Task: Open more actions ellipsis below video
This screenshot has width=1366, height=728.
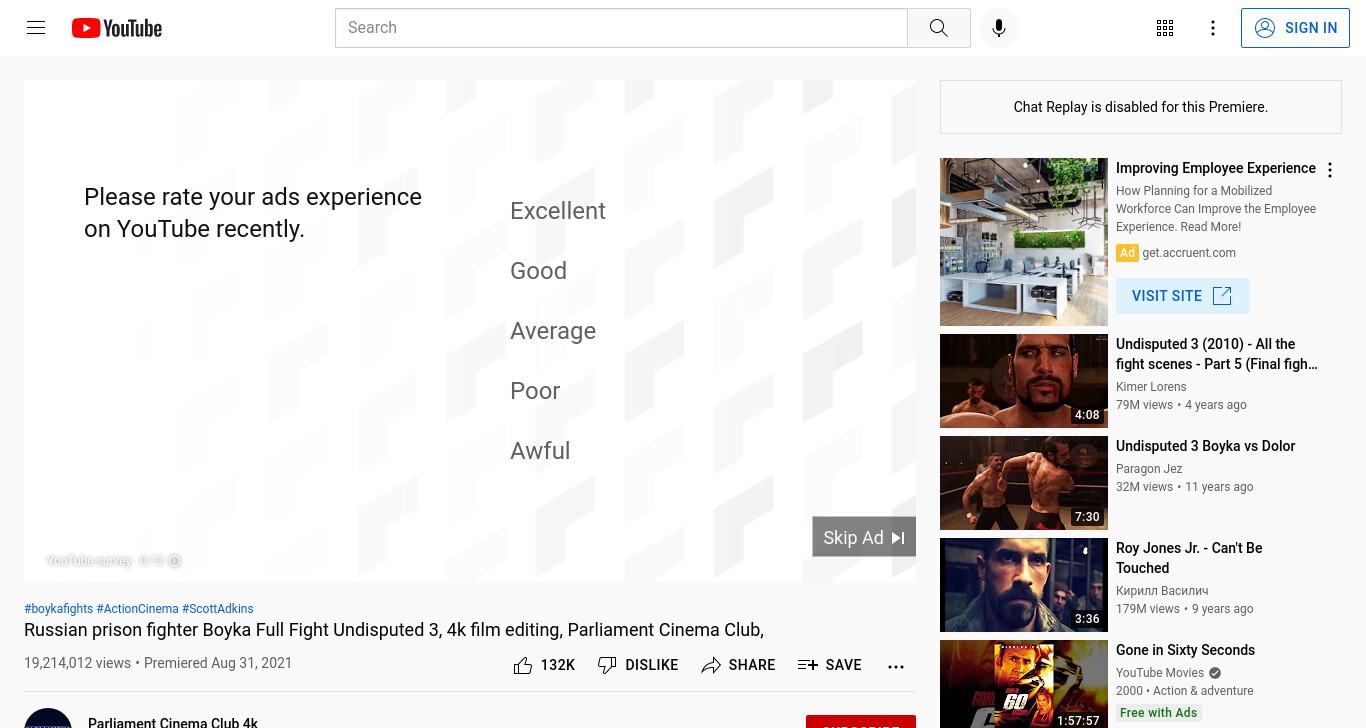Action: click(x=896, y=666)
